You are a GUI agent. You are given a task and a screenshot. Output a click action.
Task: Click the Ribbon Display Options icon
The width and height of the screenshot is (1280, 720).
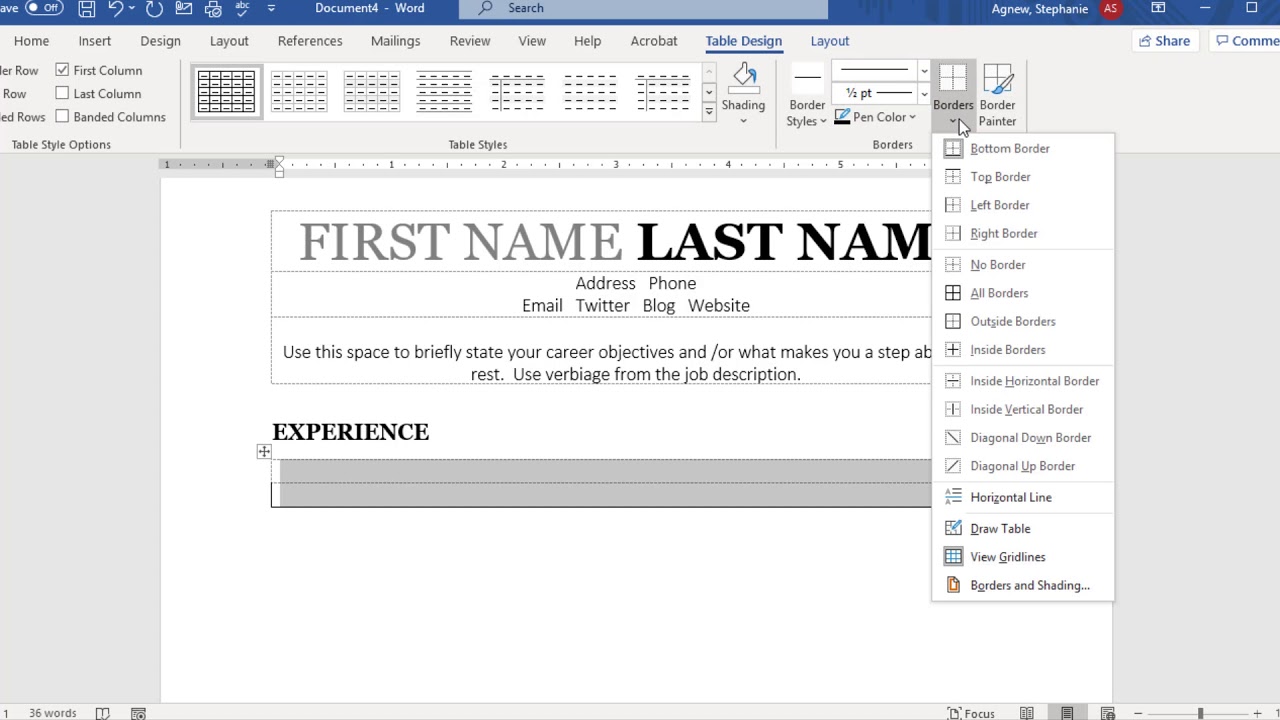coord(1158,8)
